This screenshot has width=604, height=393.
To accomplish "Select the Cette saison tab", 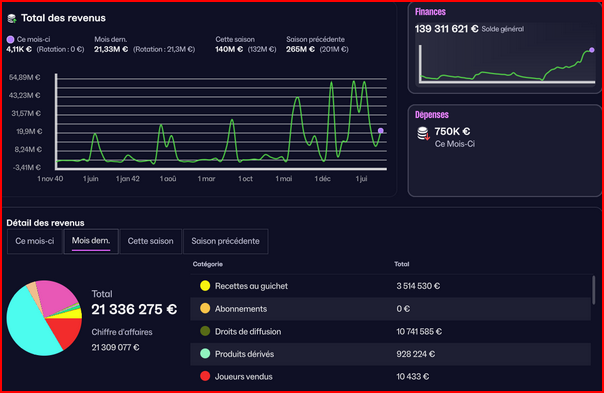I will coord(151,241).
